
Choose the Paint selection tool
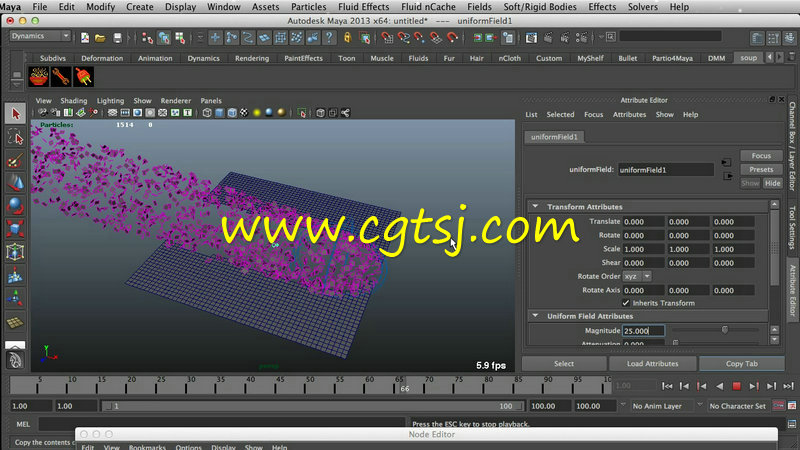point(15,161)
